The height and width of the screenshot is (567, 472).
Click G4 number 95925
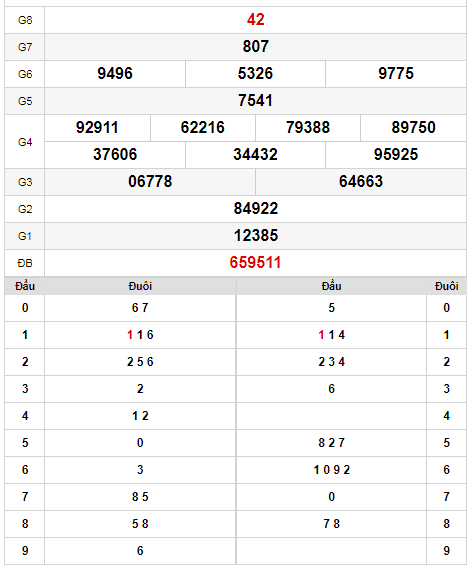tap(396, 154)
